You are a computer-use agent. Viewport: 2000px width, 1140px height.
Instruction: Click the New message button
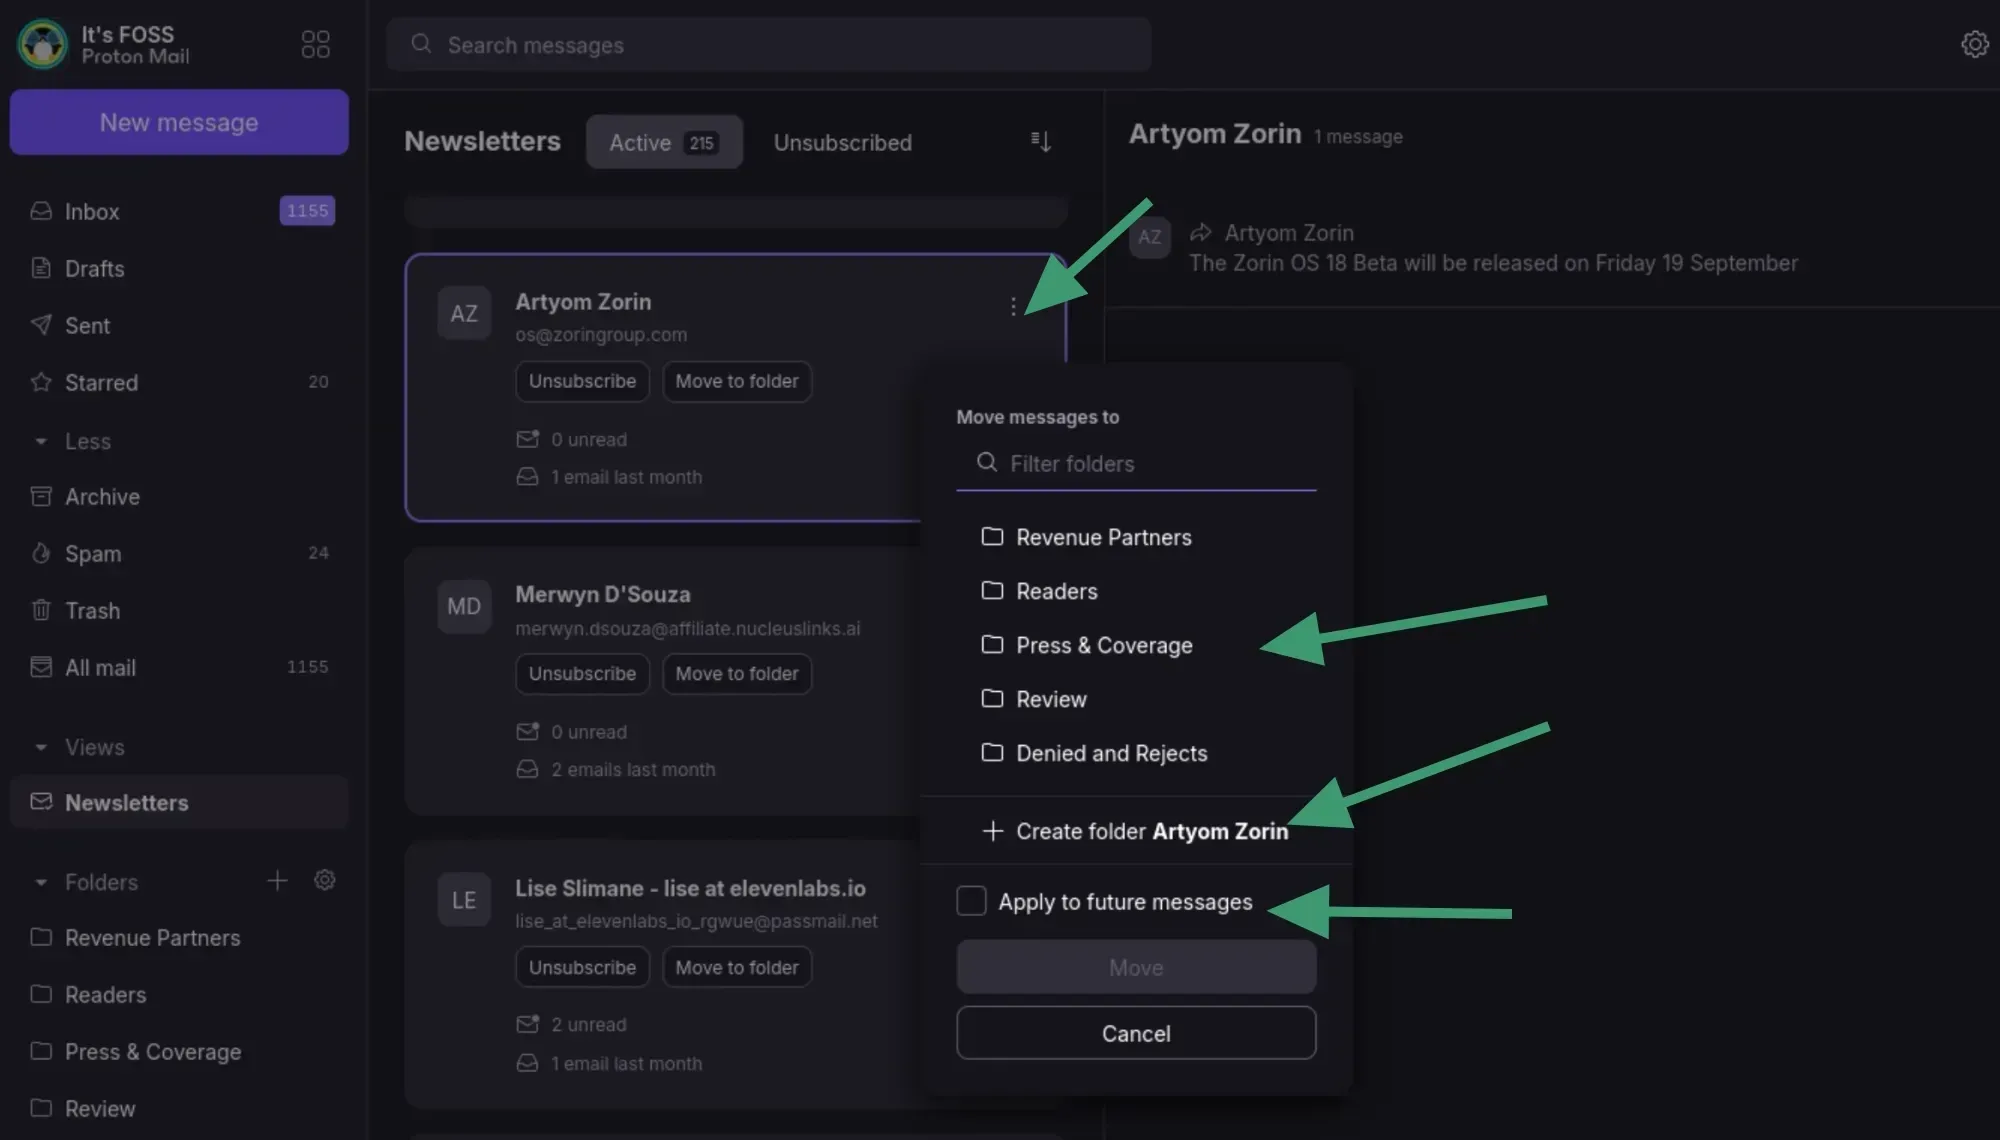[x=179, y=122]
